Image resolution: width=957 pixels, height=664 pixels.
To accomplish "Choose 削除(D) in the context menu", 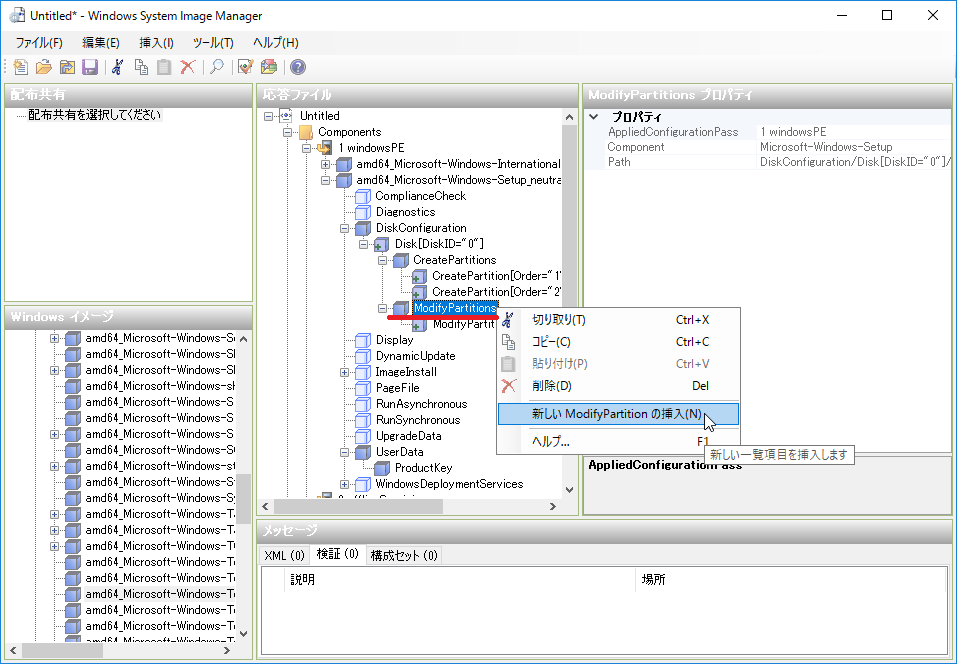I will [x=618, y=386].
